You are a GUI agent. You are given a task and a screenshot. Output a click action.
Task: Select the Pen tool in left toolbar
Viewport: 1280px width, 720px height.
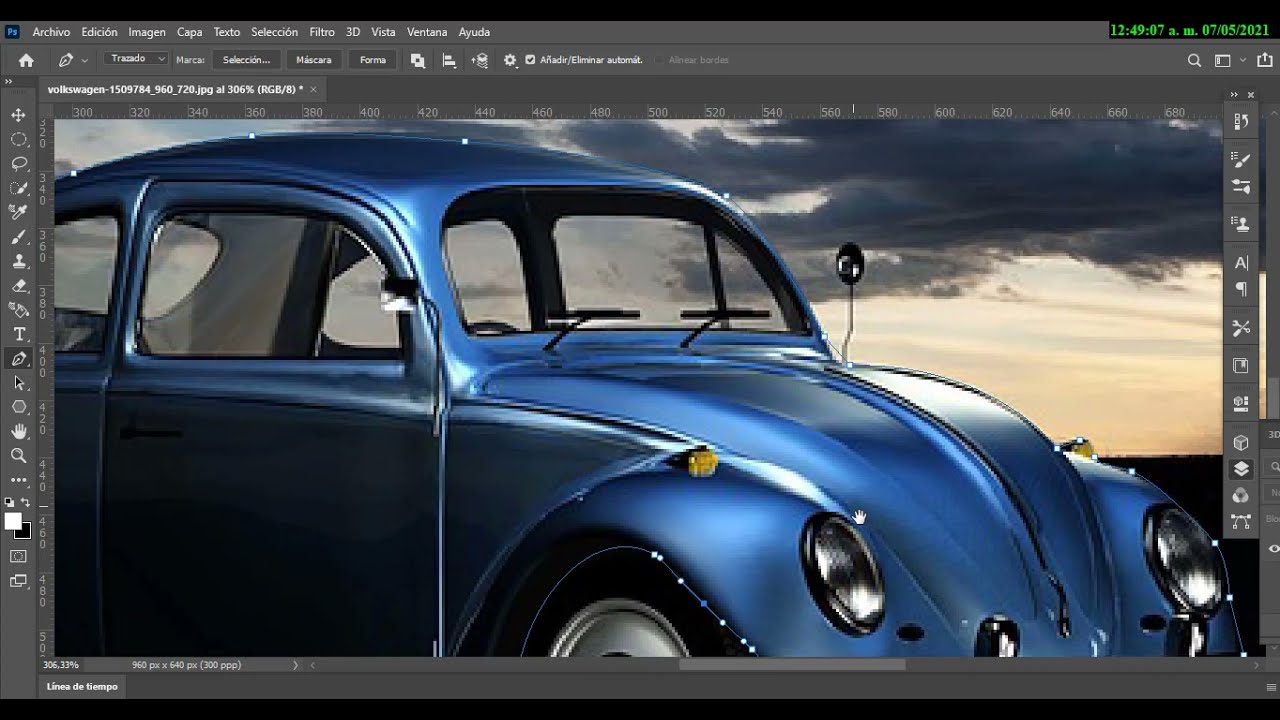pyautogui.click(x=19, y=359)
